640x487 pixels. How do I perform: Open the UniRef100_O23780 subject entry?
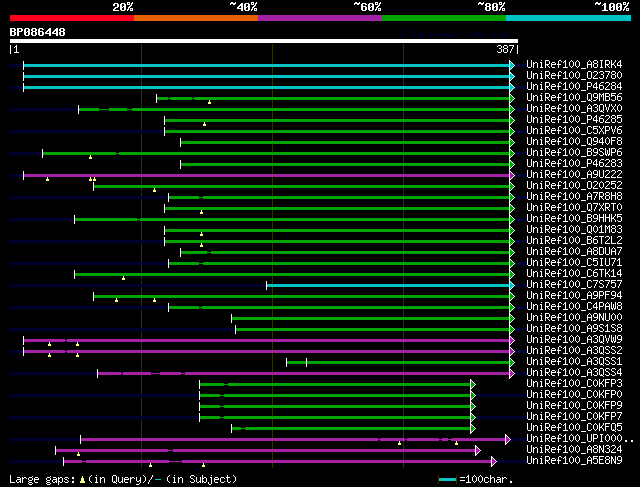pyautogui.click(x=574, y=76)
